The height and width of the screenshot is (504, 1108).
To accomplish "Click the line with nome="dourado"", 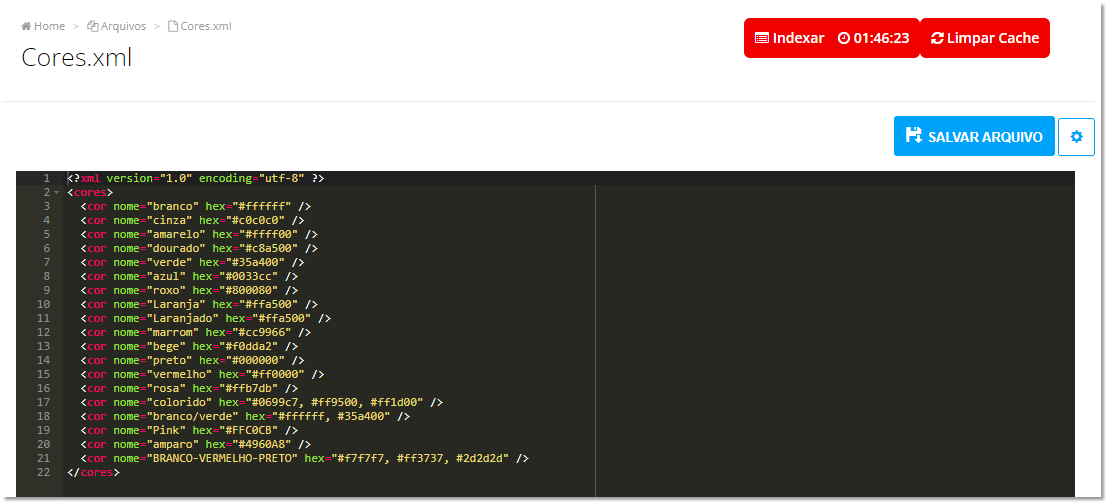I will [x=199, y=248].
